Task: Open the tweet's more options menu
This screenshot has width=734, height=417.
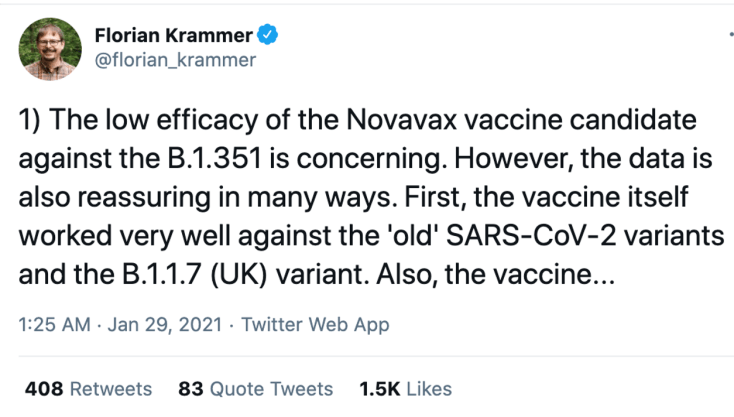Action: click(x=728, y=33)
